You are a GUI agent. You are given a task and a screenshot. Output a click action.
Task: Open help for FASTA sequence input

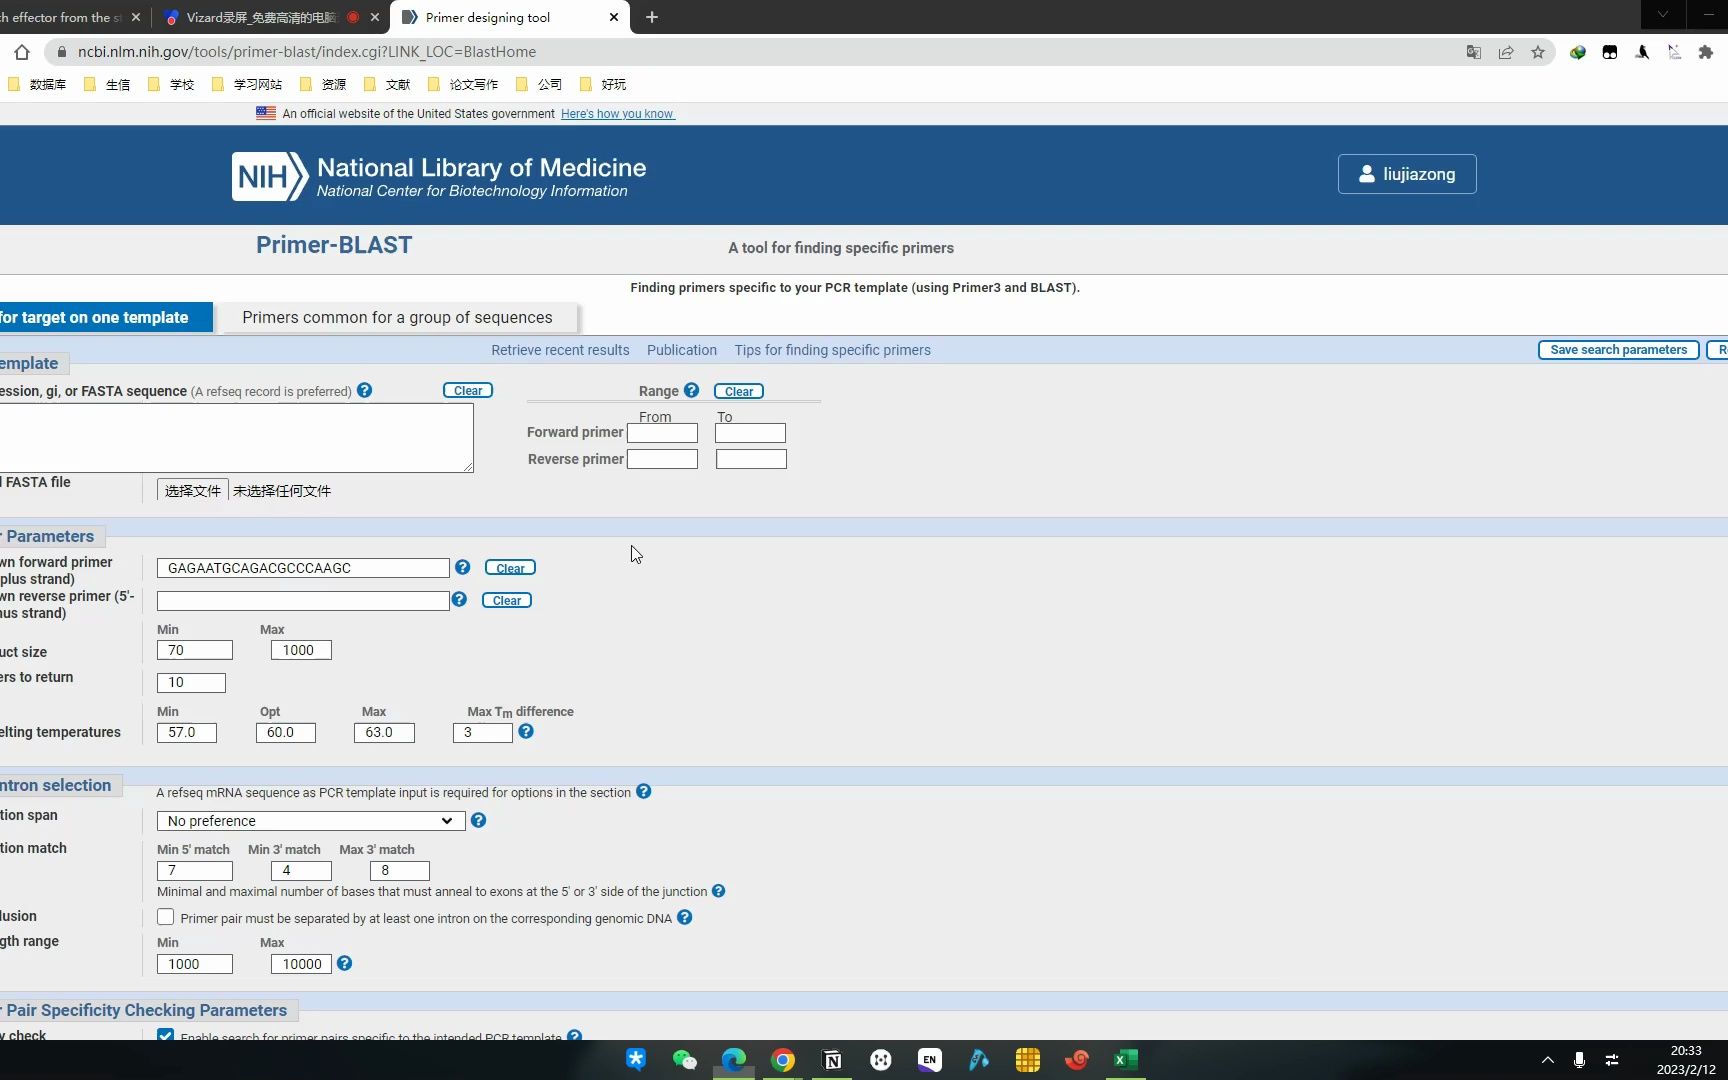click(x=365, y=390)
